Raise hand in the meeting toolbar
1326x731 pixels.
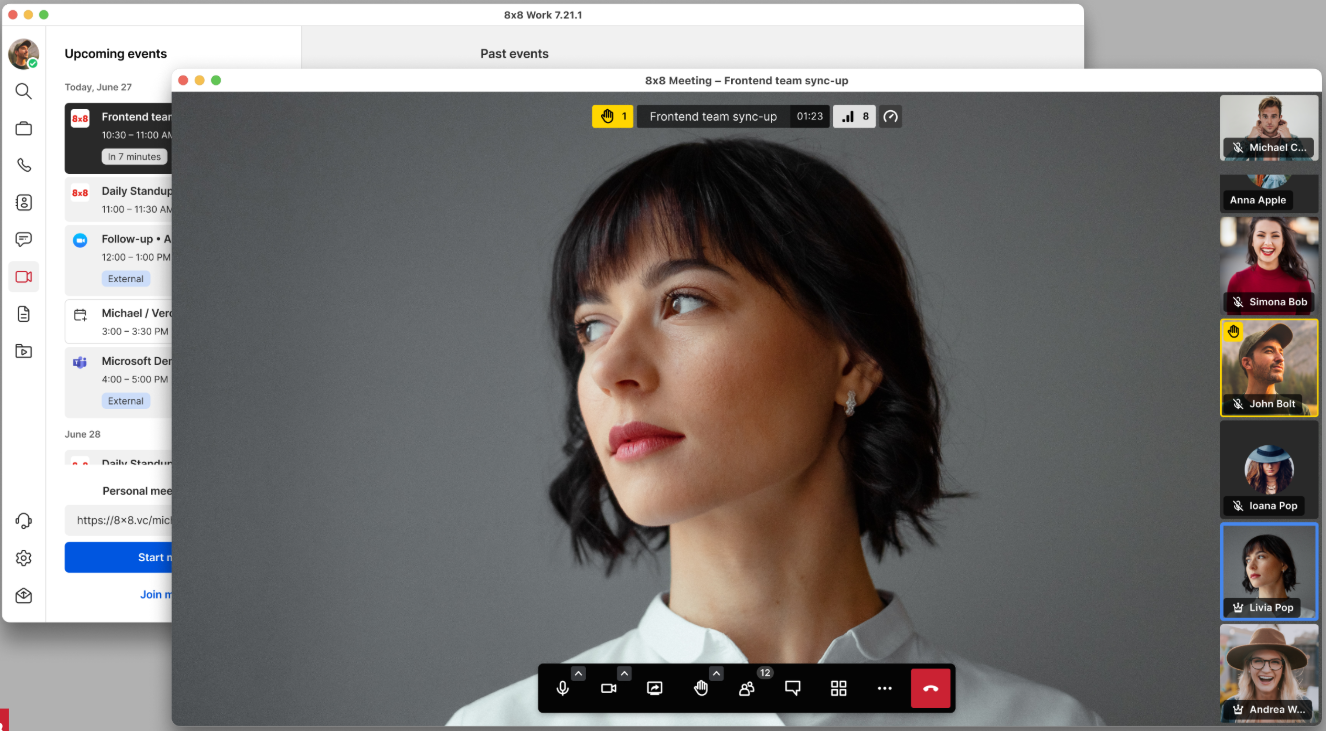click(x=701, y=688)
